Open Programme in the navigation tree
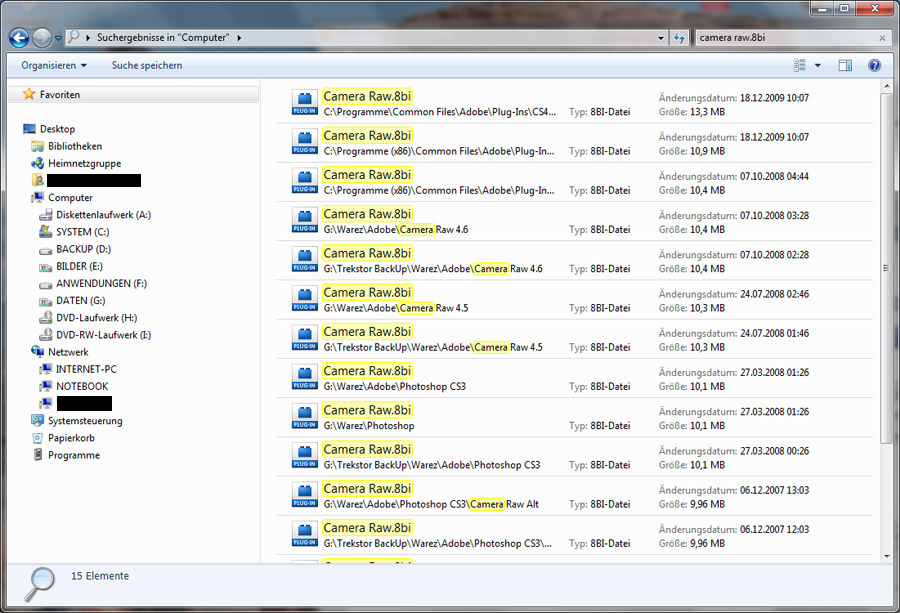 [74, 455]
